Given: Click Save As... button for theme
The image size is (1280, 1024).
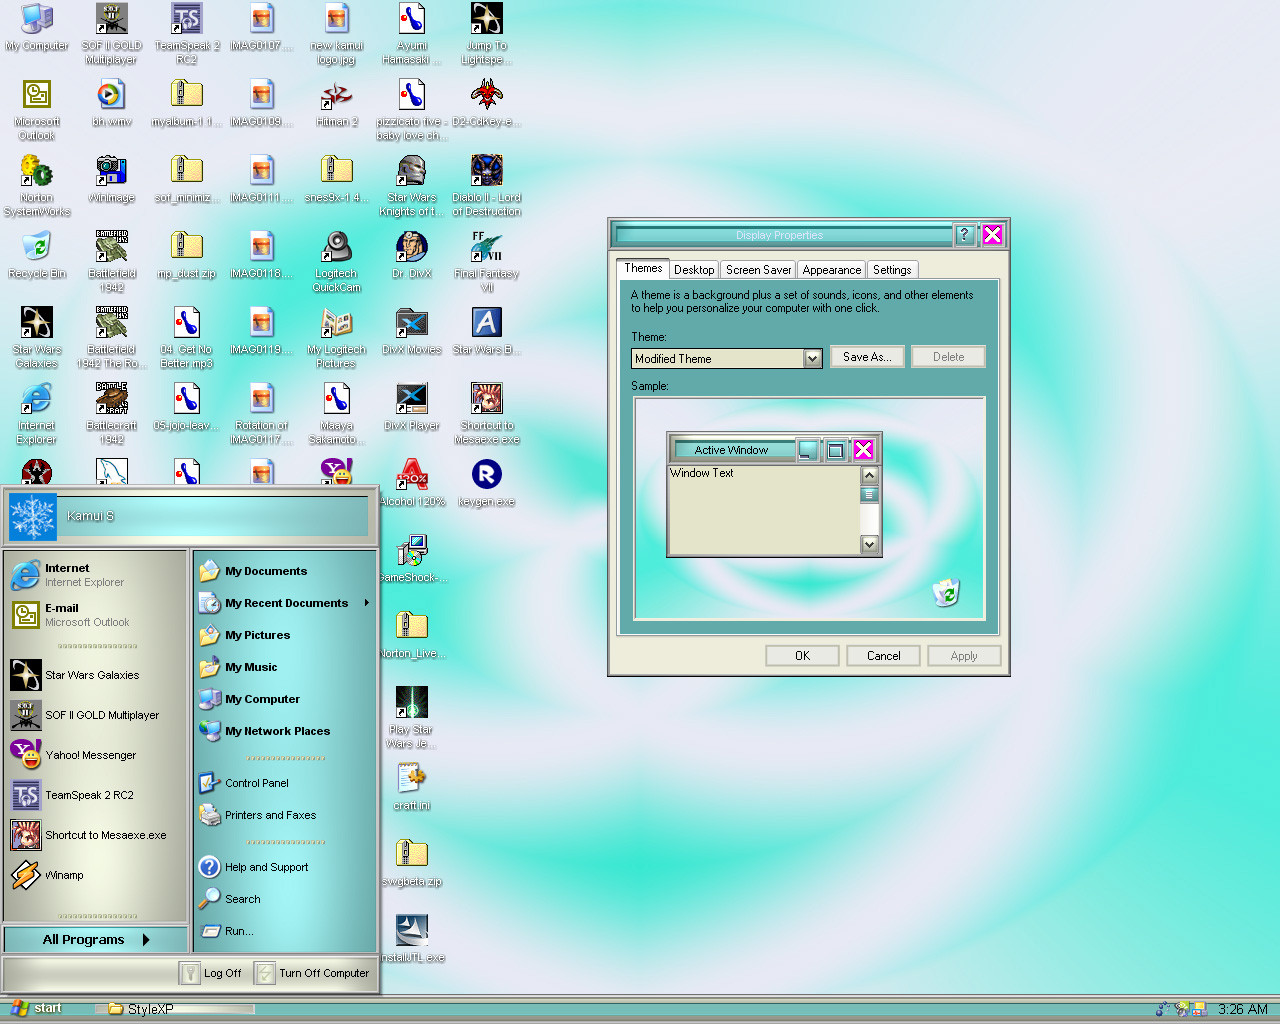Looking at the screenshot, I should click(x=867, y=357).
